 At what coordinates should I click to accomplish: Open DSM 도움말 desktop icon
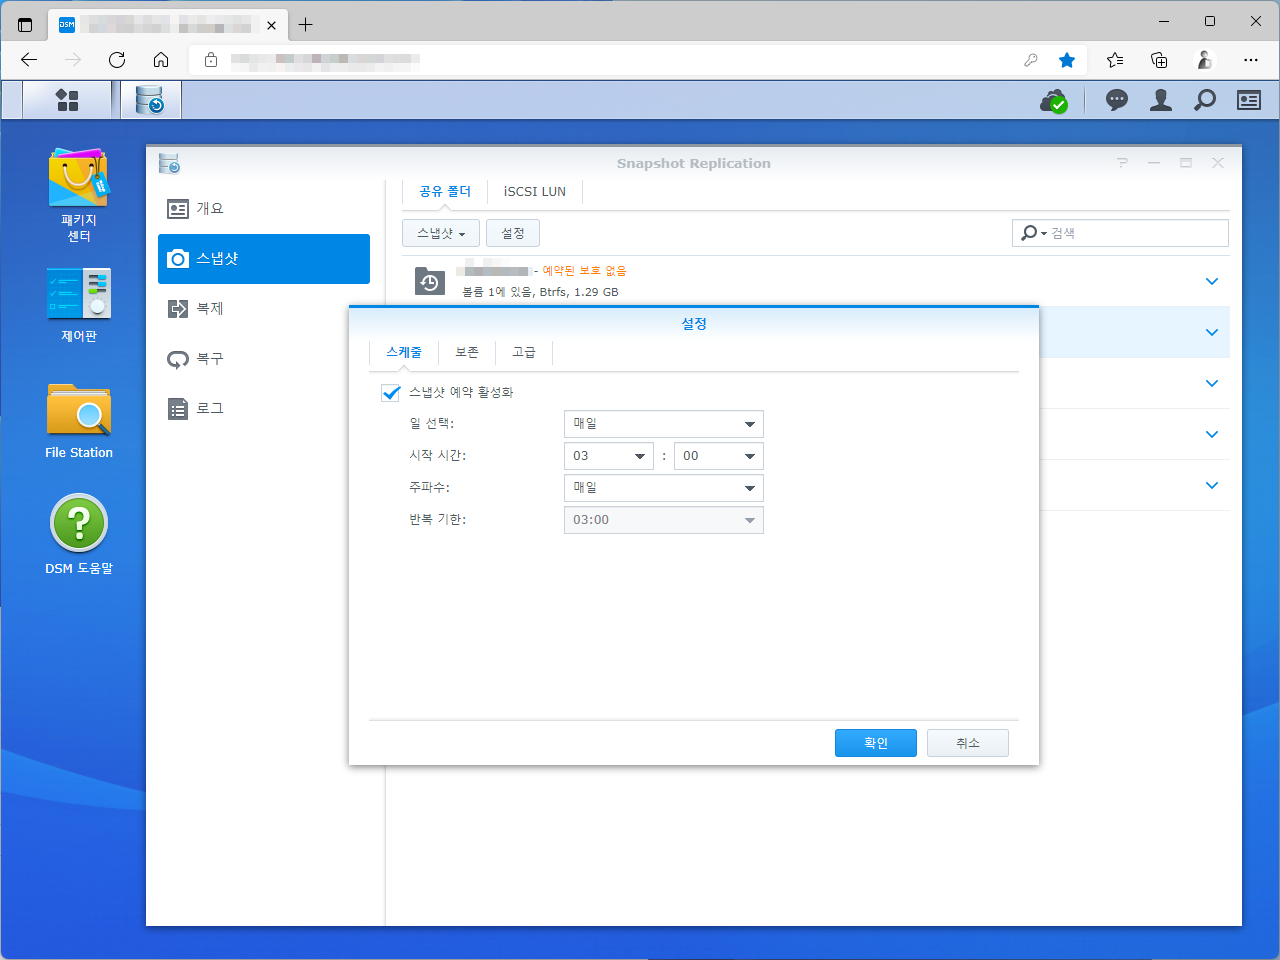point(79,535)
